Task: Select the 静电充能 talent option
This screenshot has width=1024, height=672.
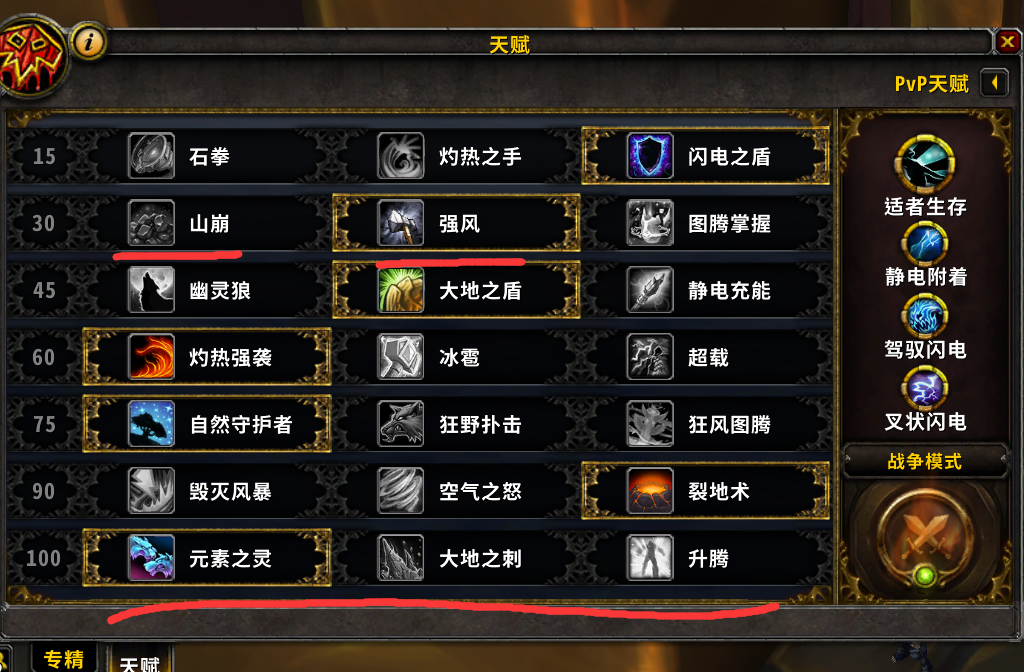Action: tap(705, 290)
